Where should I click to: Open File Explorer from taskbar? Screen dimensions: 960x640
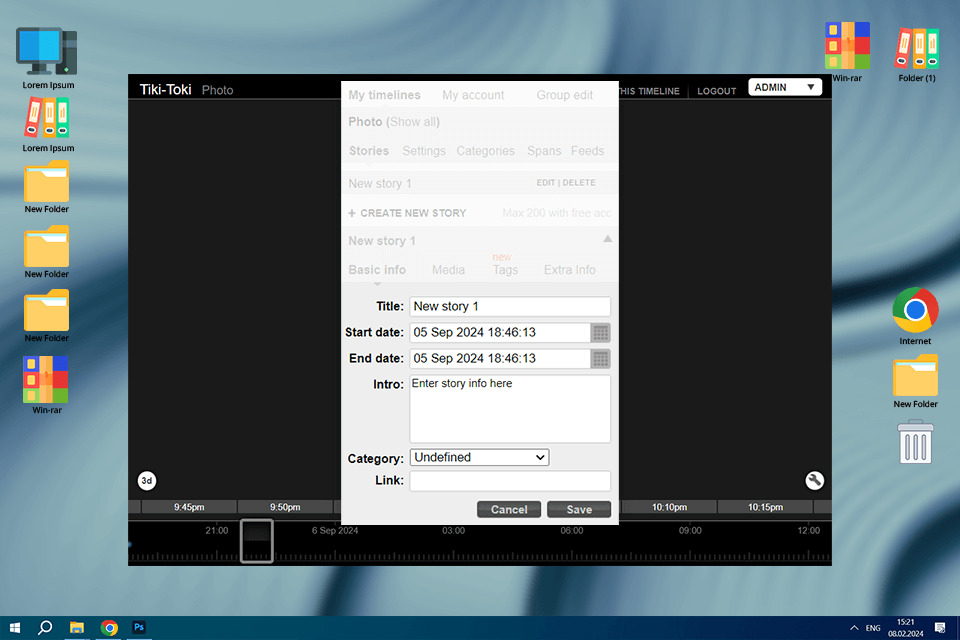(x=77, y=628)
